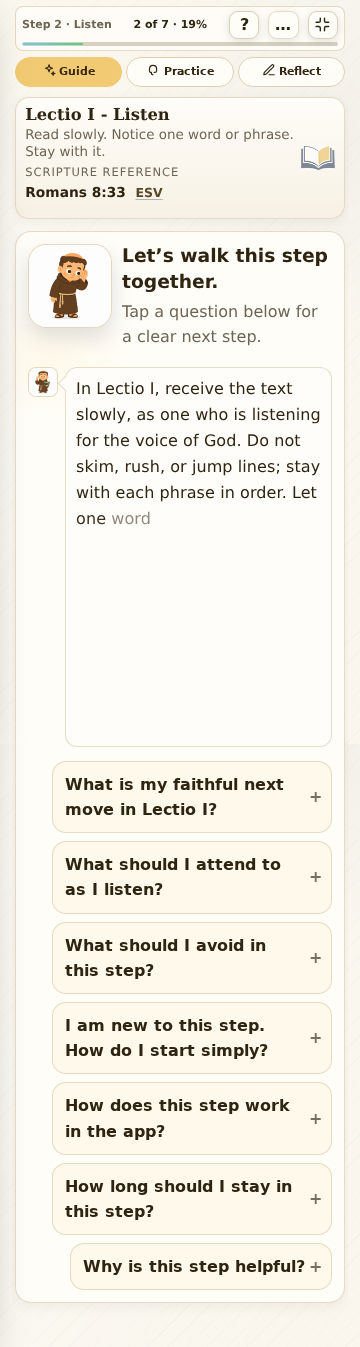
Task: Open the Reflect tab
Action: pos(291,72)
